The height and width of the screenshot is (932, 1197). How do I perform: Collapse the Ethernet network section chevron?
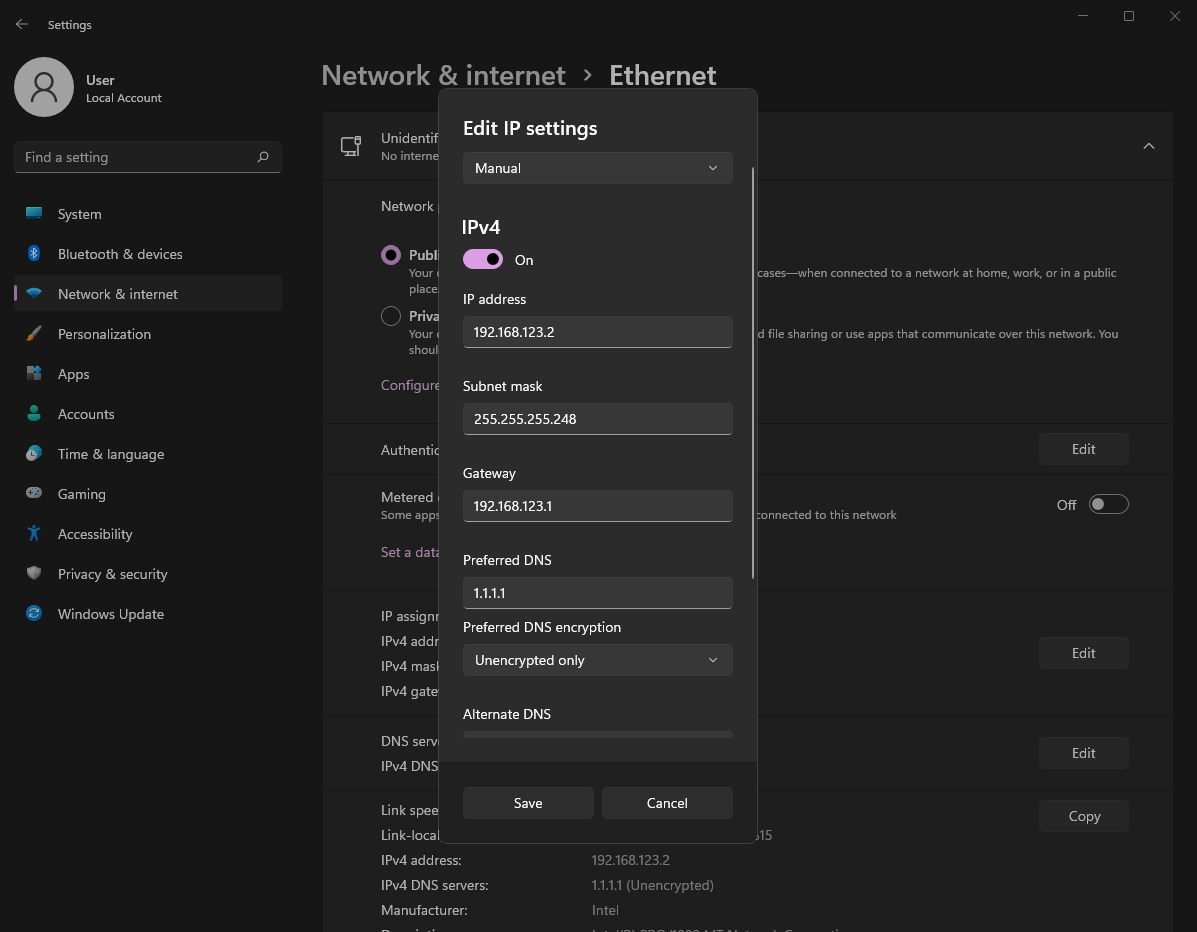(x=1148, y=146)
